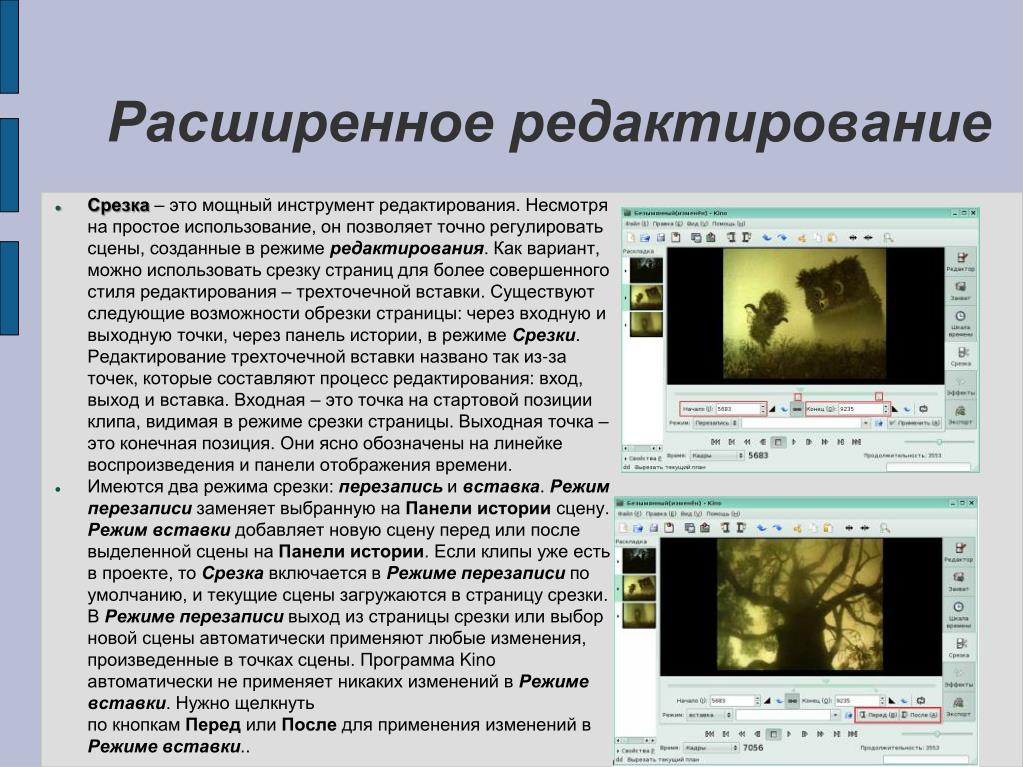1023x767 pixels.
Task: Click magnifier preview icon in tree-frame Kino toolbar
Action: pyautogui.click(x=885, y=528)
